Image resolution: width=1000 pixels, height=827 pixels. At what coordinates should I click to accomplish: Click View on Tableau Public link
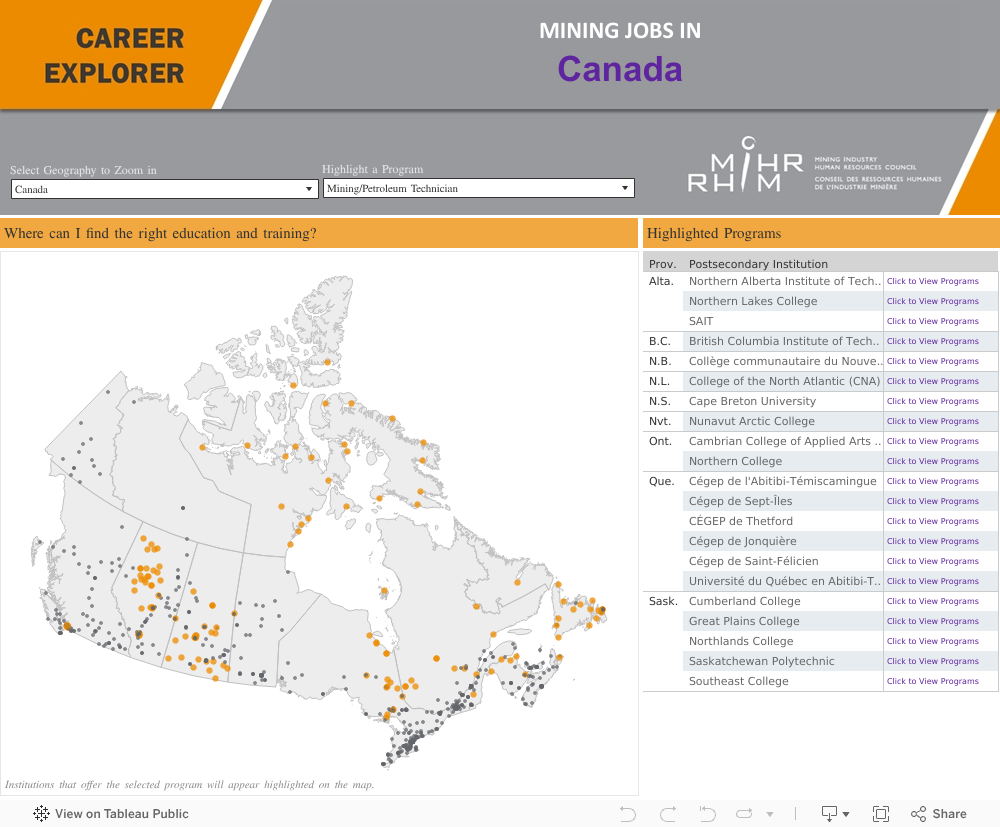[x=121, y=814]
